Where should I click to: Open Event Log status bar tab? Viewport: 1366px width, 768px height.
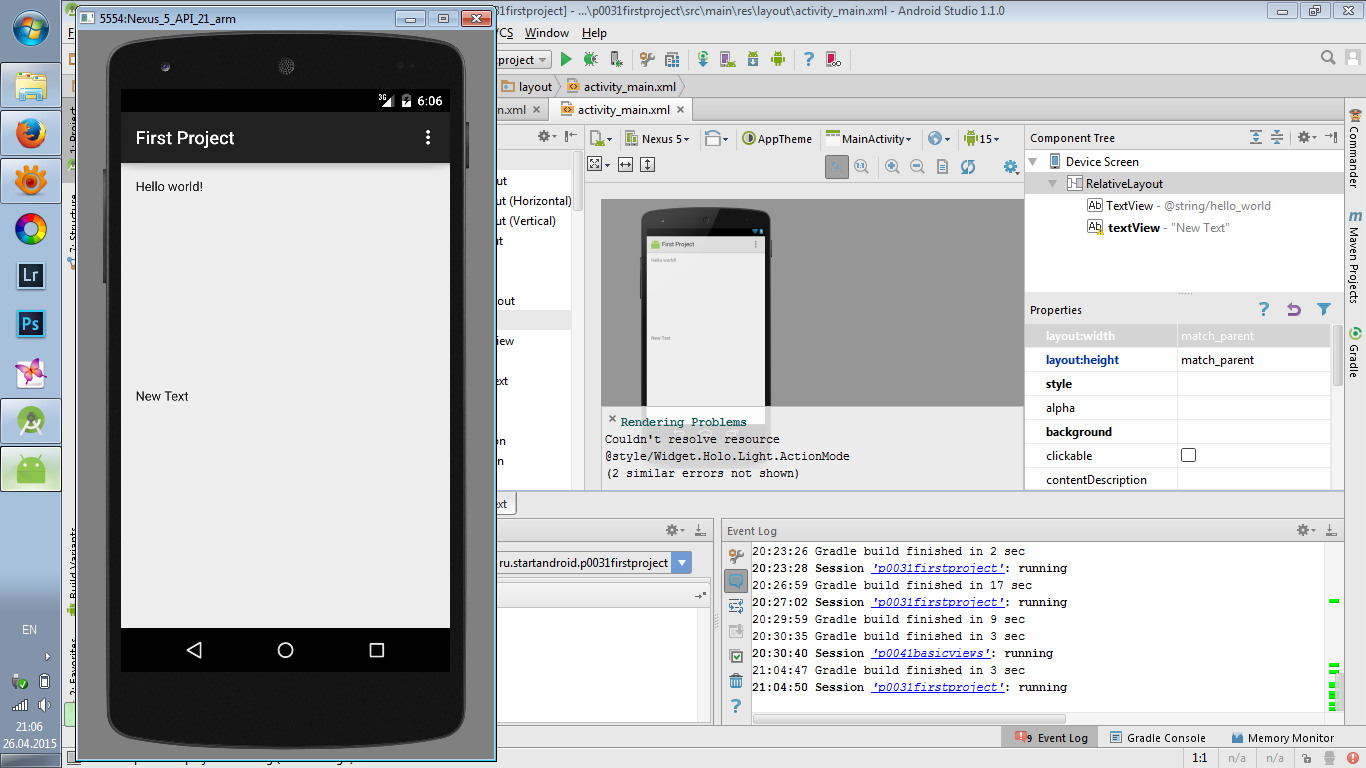click(1051, 738)
